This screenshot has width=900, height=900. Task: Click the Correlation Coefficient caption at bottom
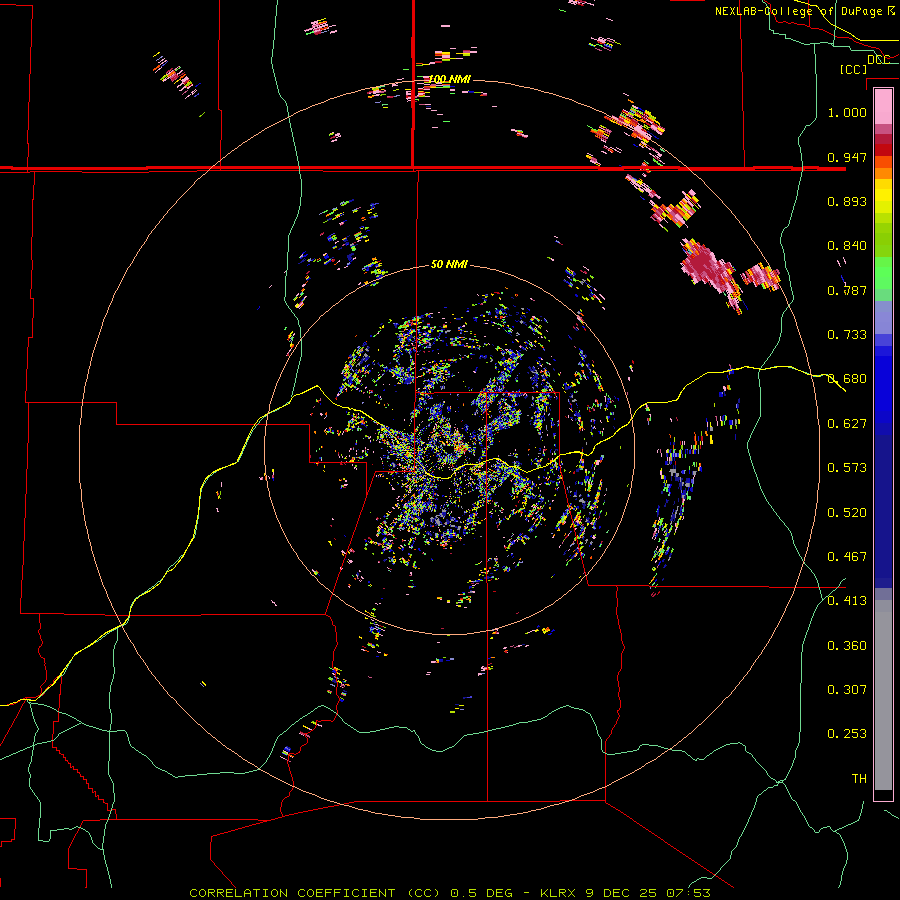tap(450, 893)
